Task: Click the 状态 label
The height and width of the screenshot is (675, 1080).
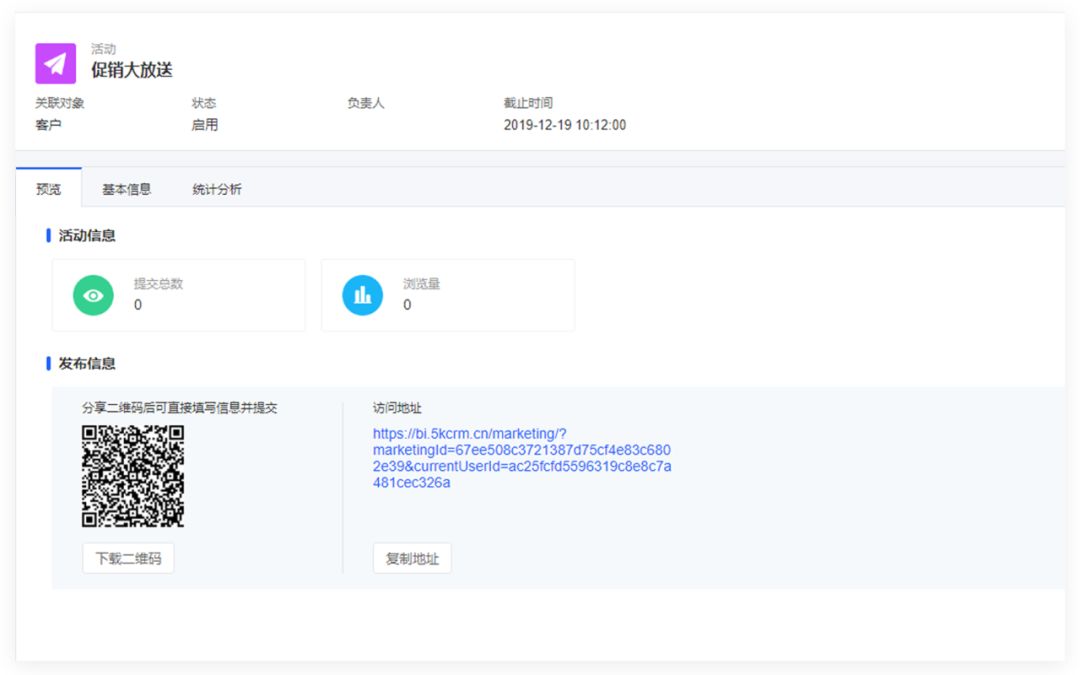Action: 204,103
